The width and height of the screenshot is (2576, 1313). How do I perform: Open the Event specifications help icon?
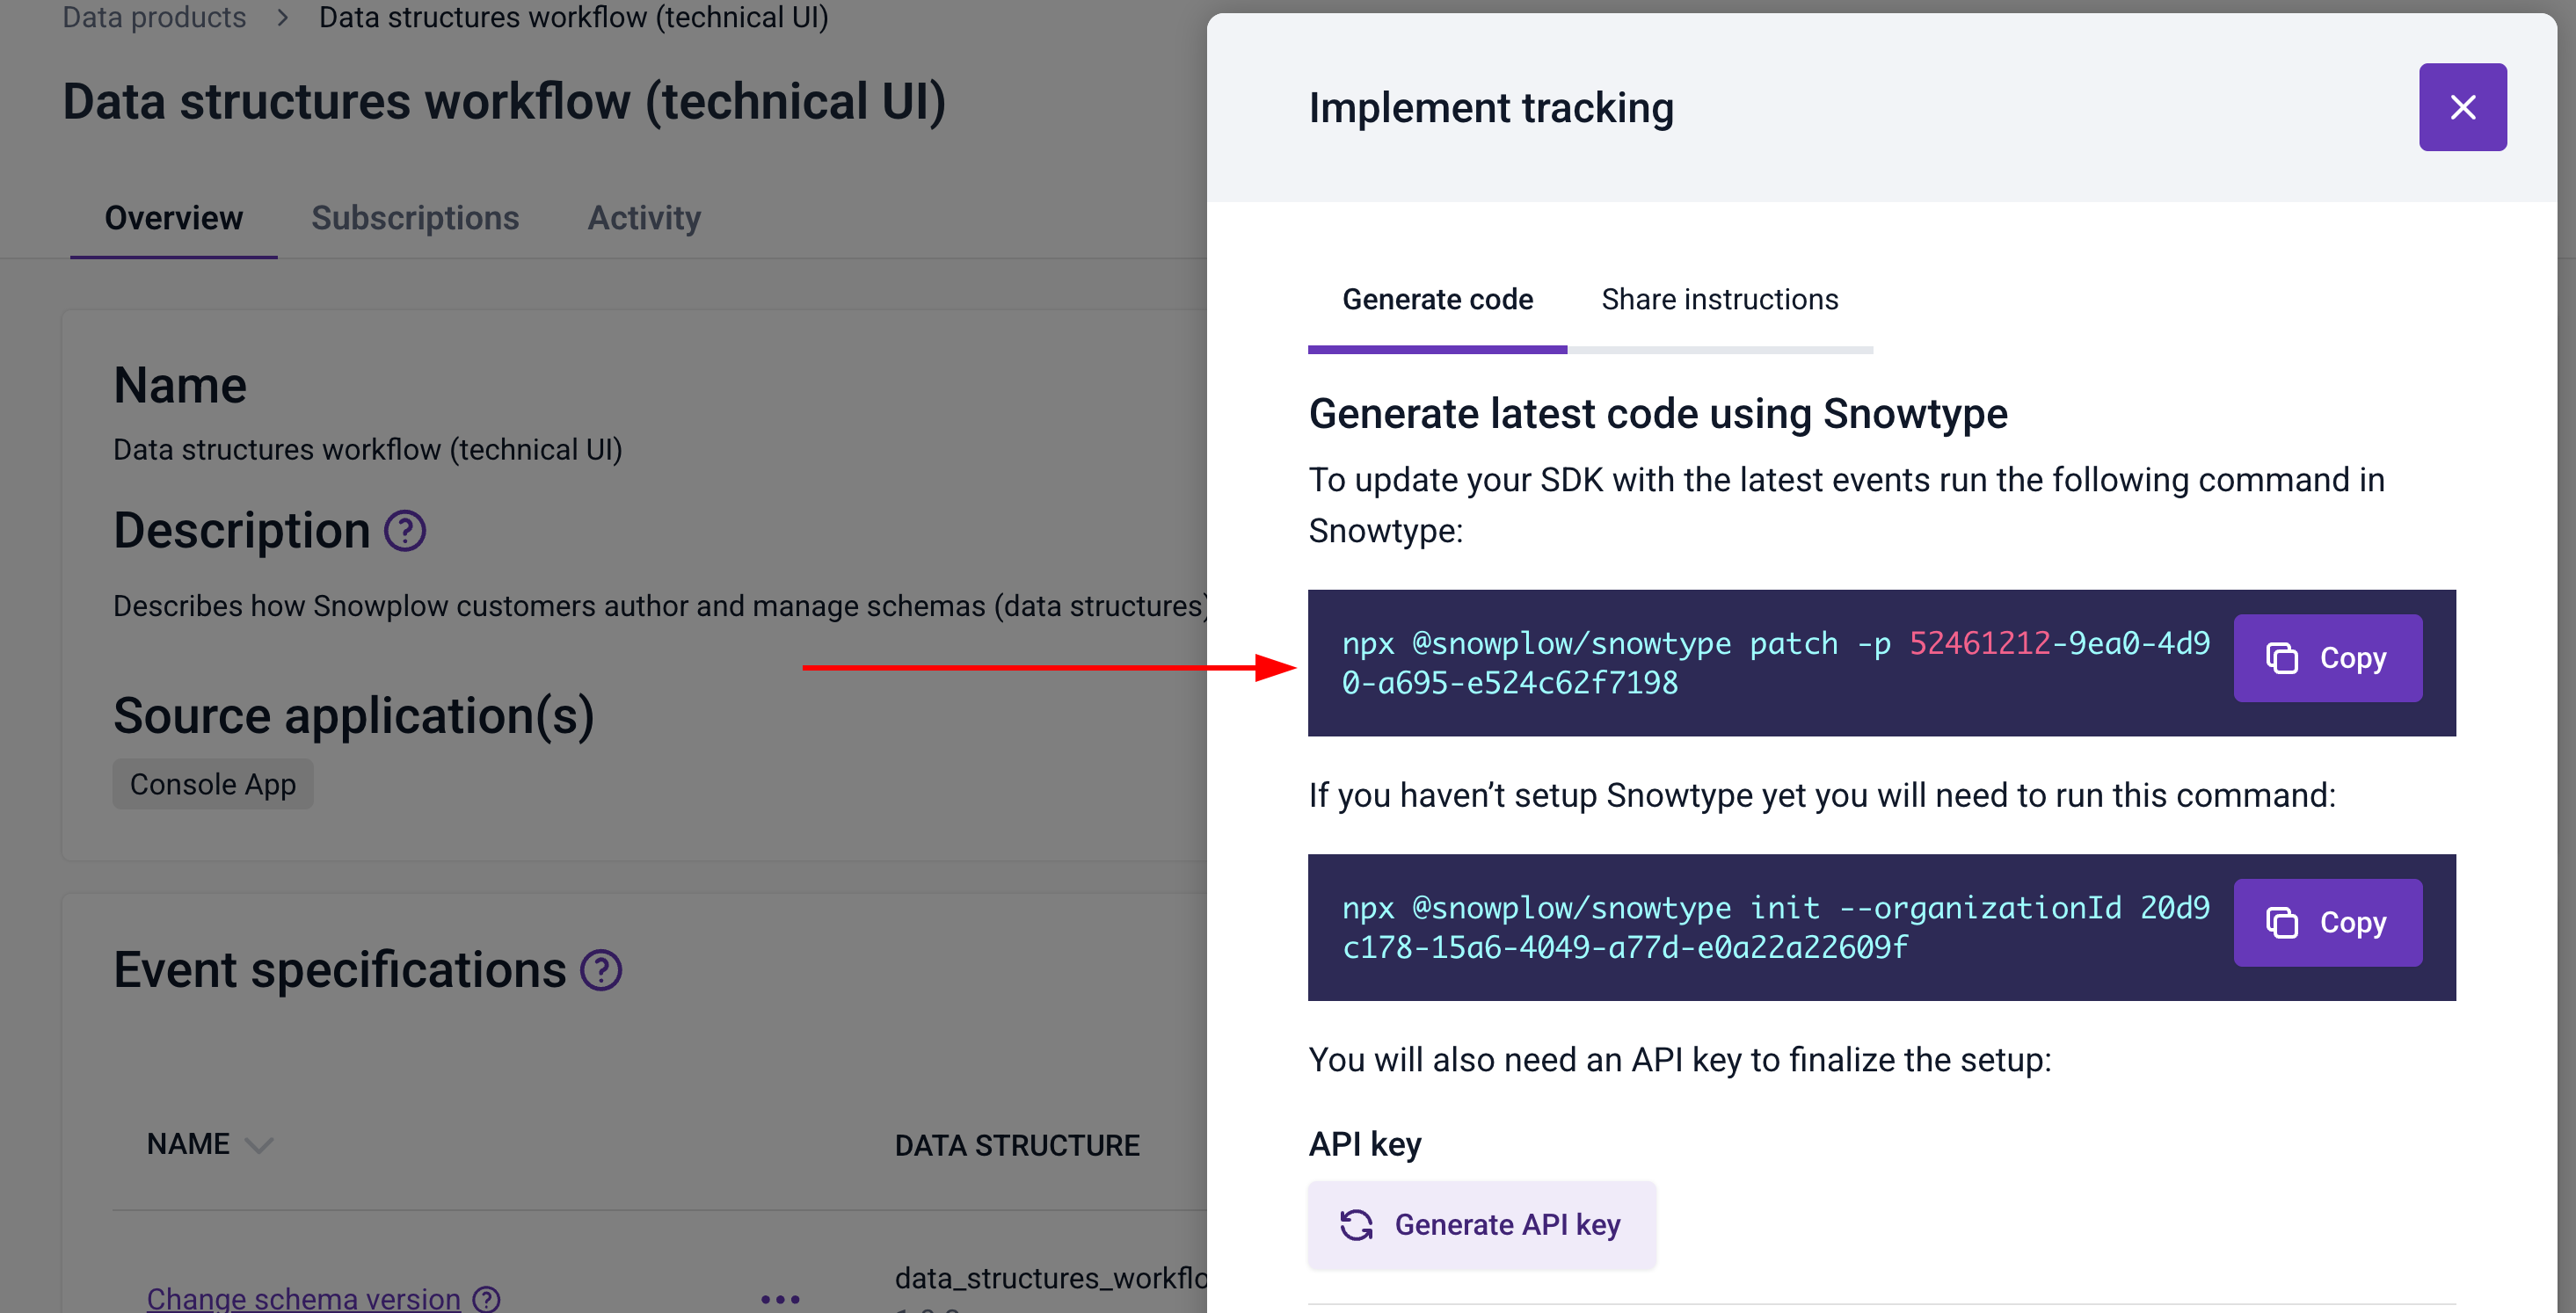(x=601, y=969)
